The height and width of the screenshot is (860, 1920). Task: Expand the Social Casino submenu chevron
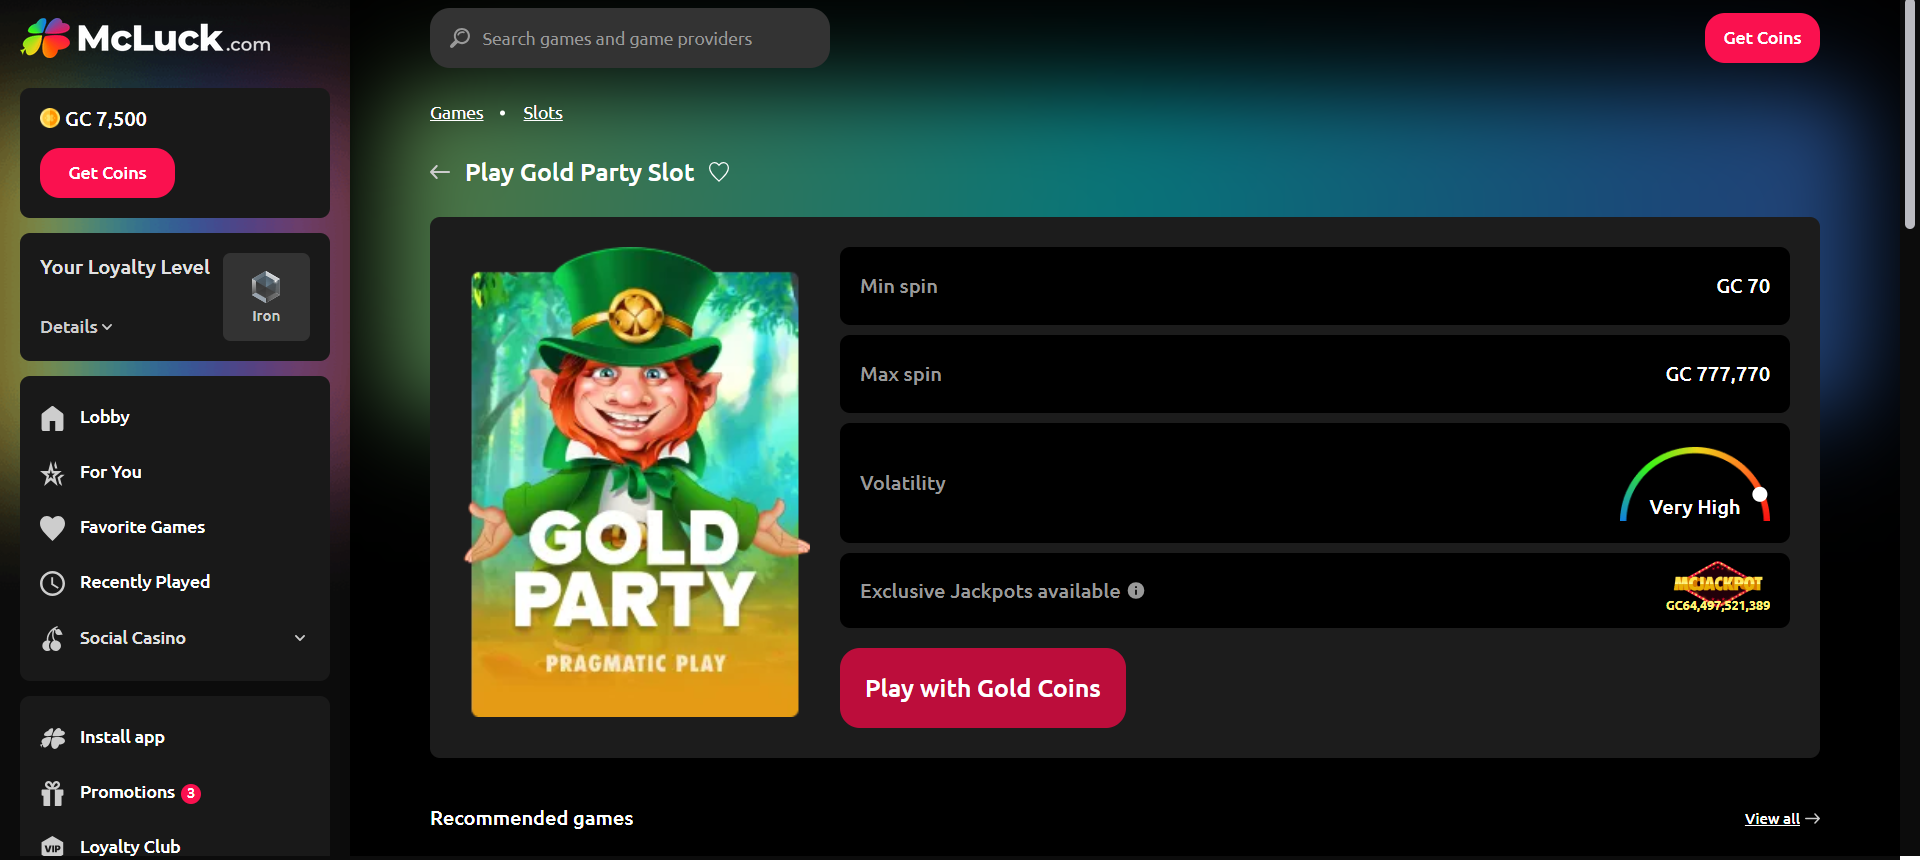pos(300,638)
